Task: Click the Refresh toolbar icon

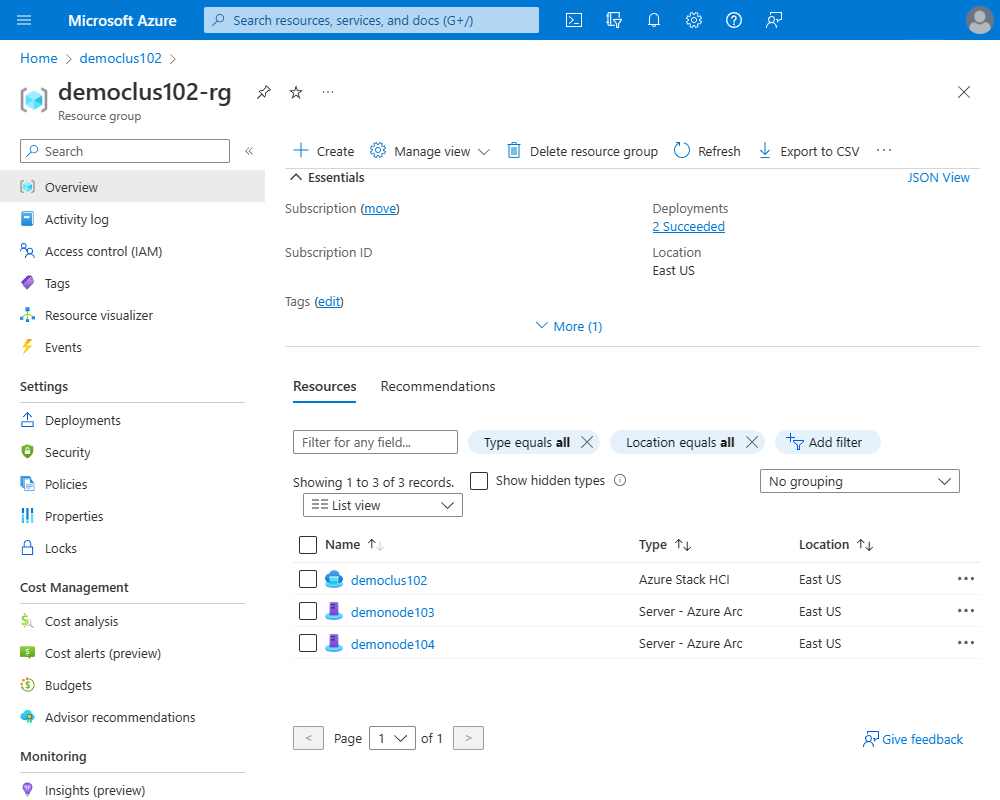Action: [682, 151]
